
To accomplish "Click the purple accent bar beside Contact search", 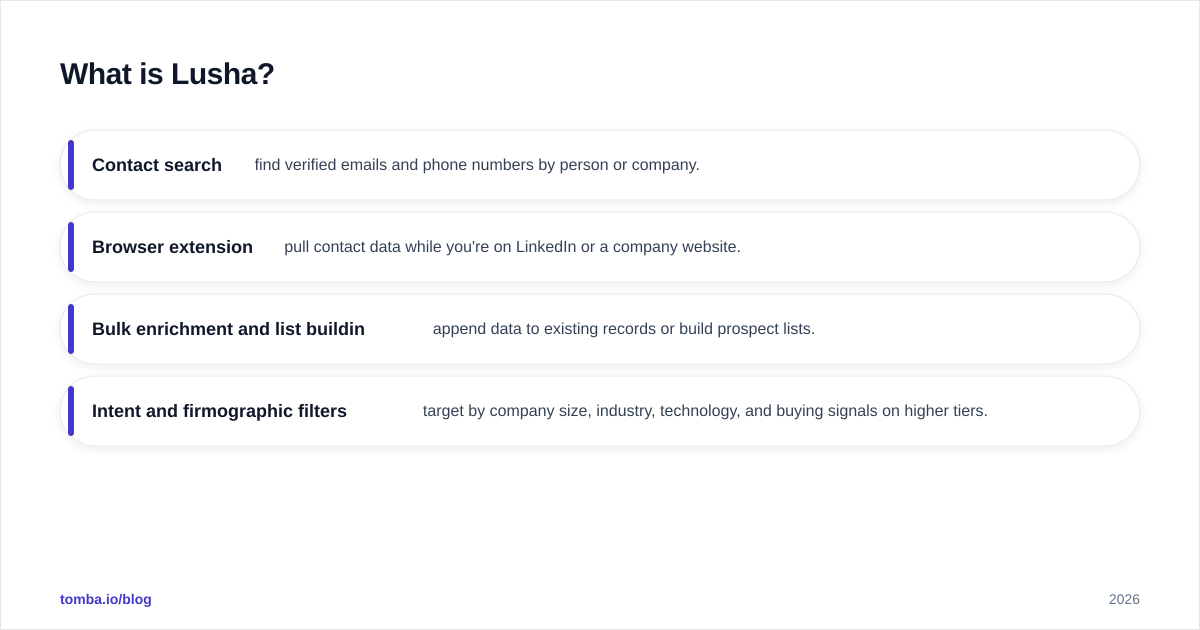I will pyautogui.click(x=71, y=165).
